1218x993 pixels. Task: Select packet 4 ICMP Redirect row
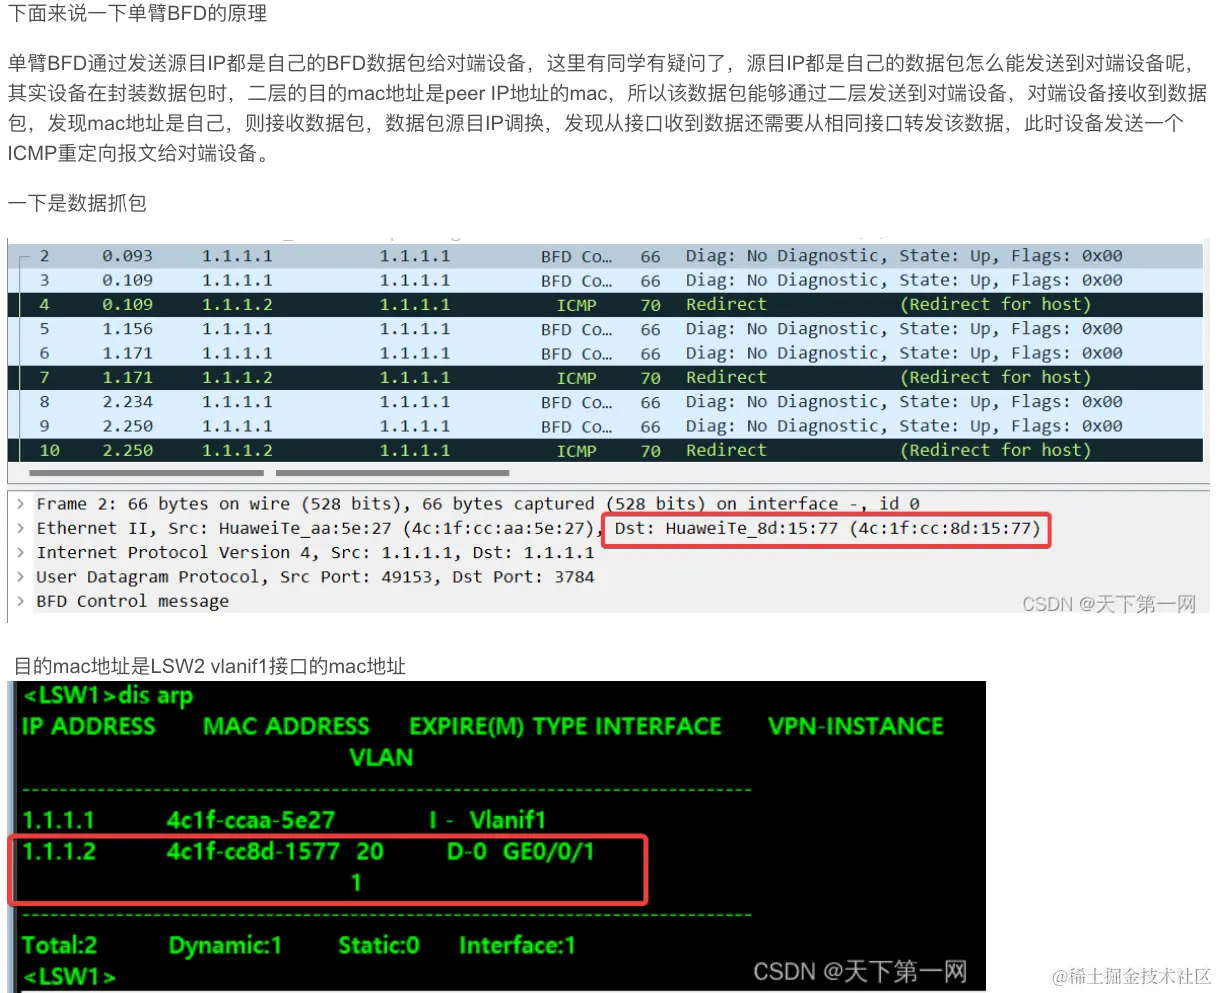pyautogui.click(x=605, y=305)
